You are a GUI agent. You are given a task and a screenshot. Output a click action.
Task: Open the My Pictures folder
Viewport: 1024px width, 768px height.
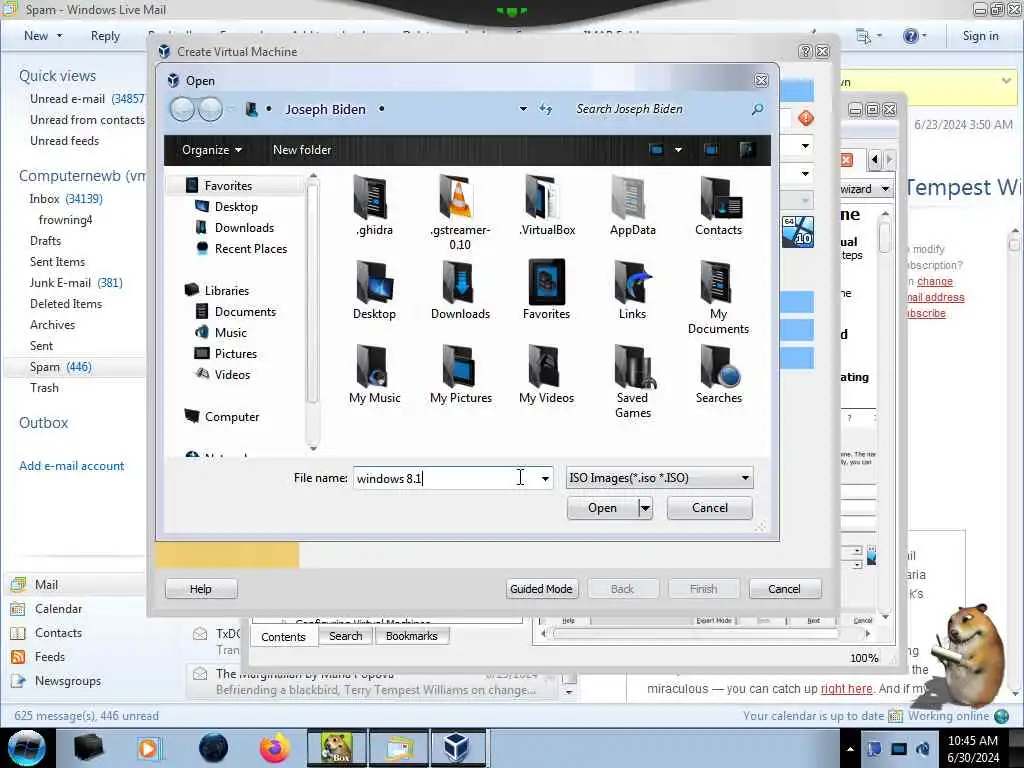coord(460,374)
